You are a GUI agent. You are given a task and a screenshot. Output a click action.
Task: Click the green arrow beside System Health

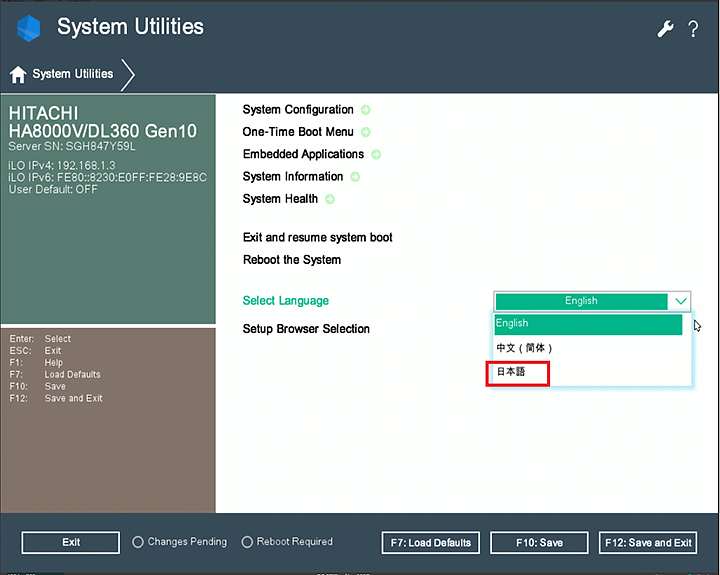tap(330, 199)
